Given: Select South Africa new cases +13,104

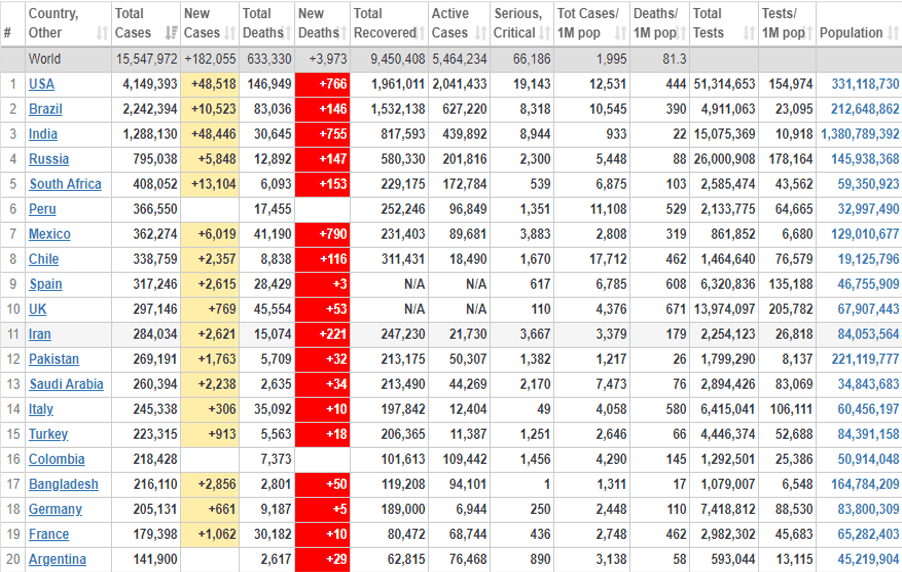Looking at the screenshot, I should [210, 184].
